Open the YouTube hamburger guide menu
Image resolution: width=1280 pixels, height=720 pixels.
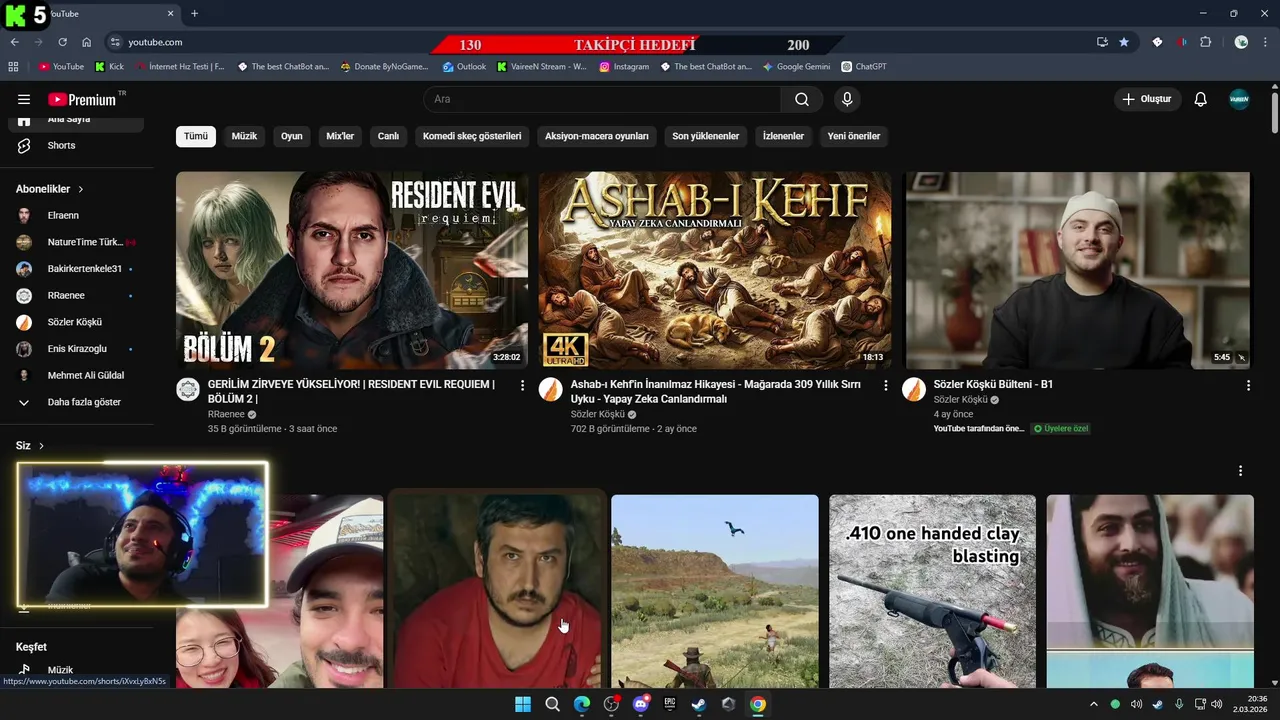[24, 99]
